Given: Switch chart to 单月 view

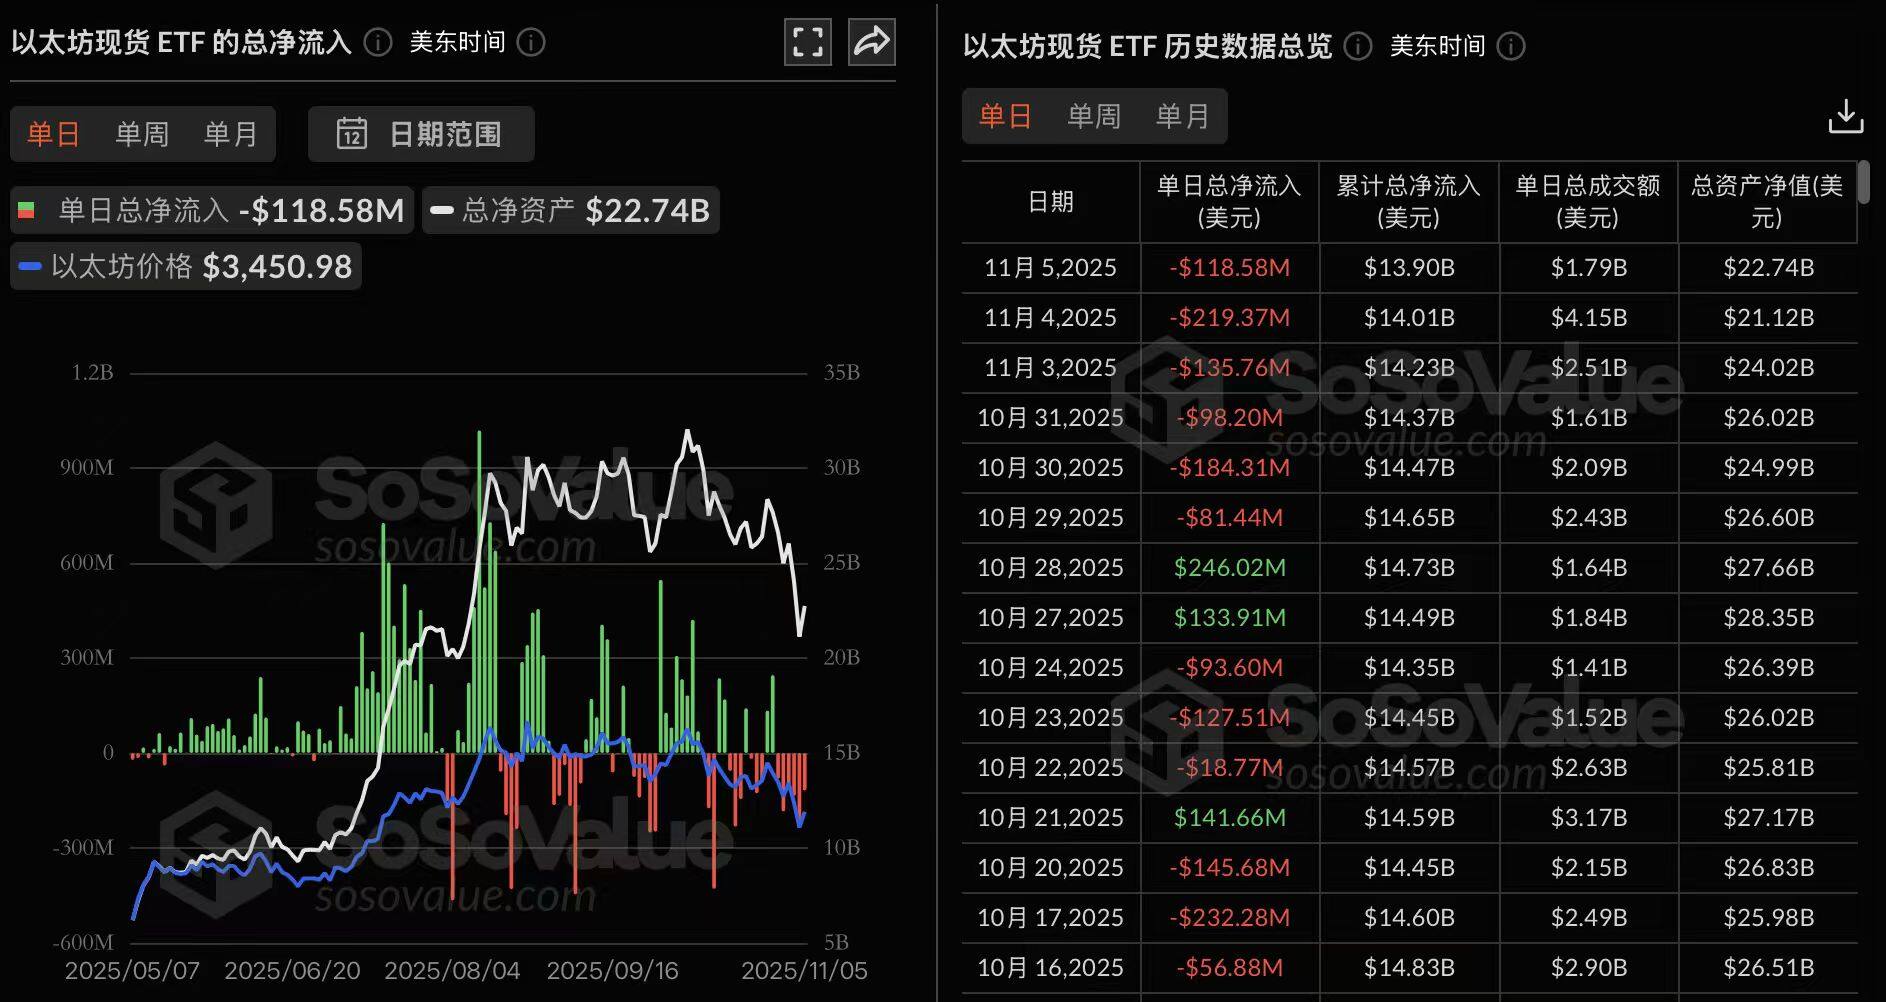Looking at the screenshot, I should point(230,134).
